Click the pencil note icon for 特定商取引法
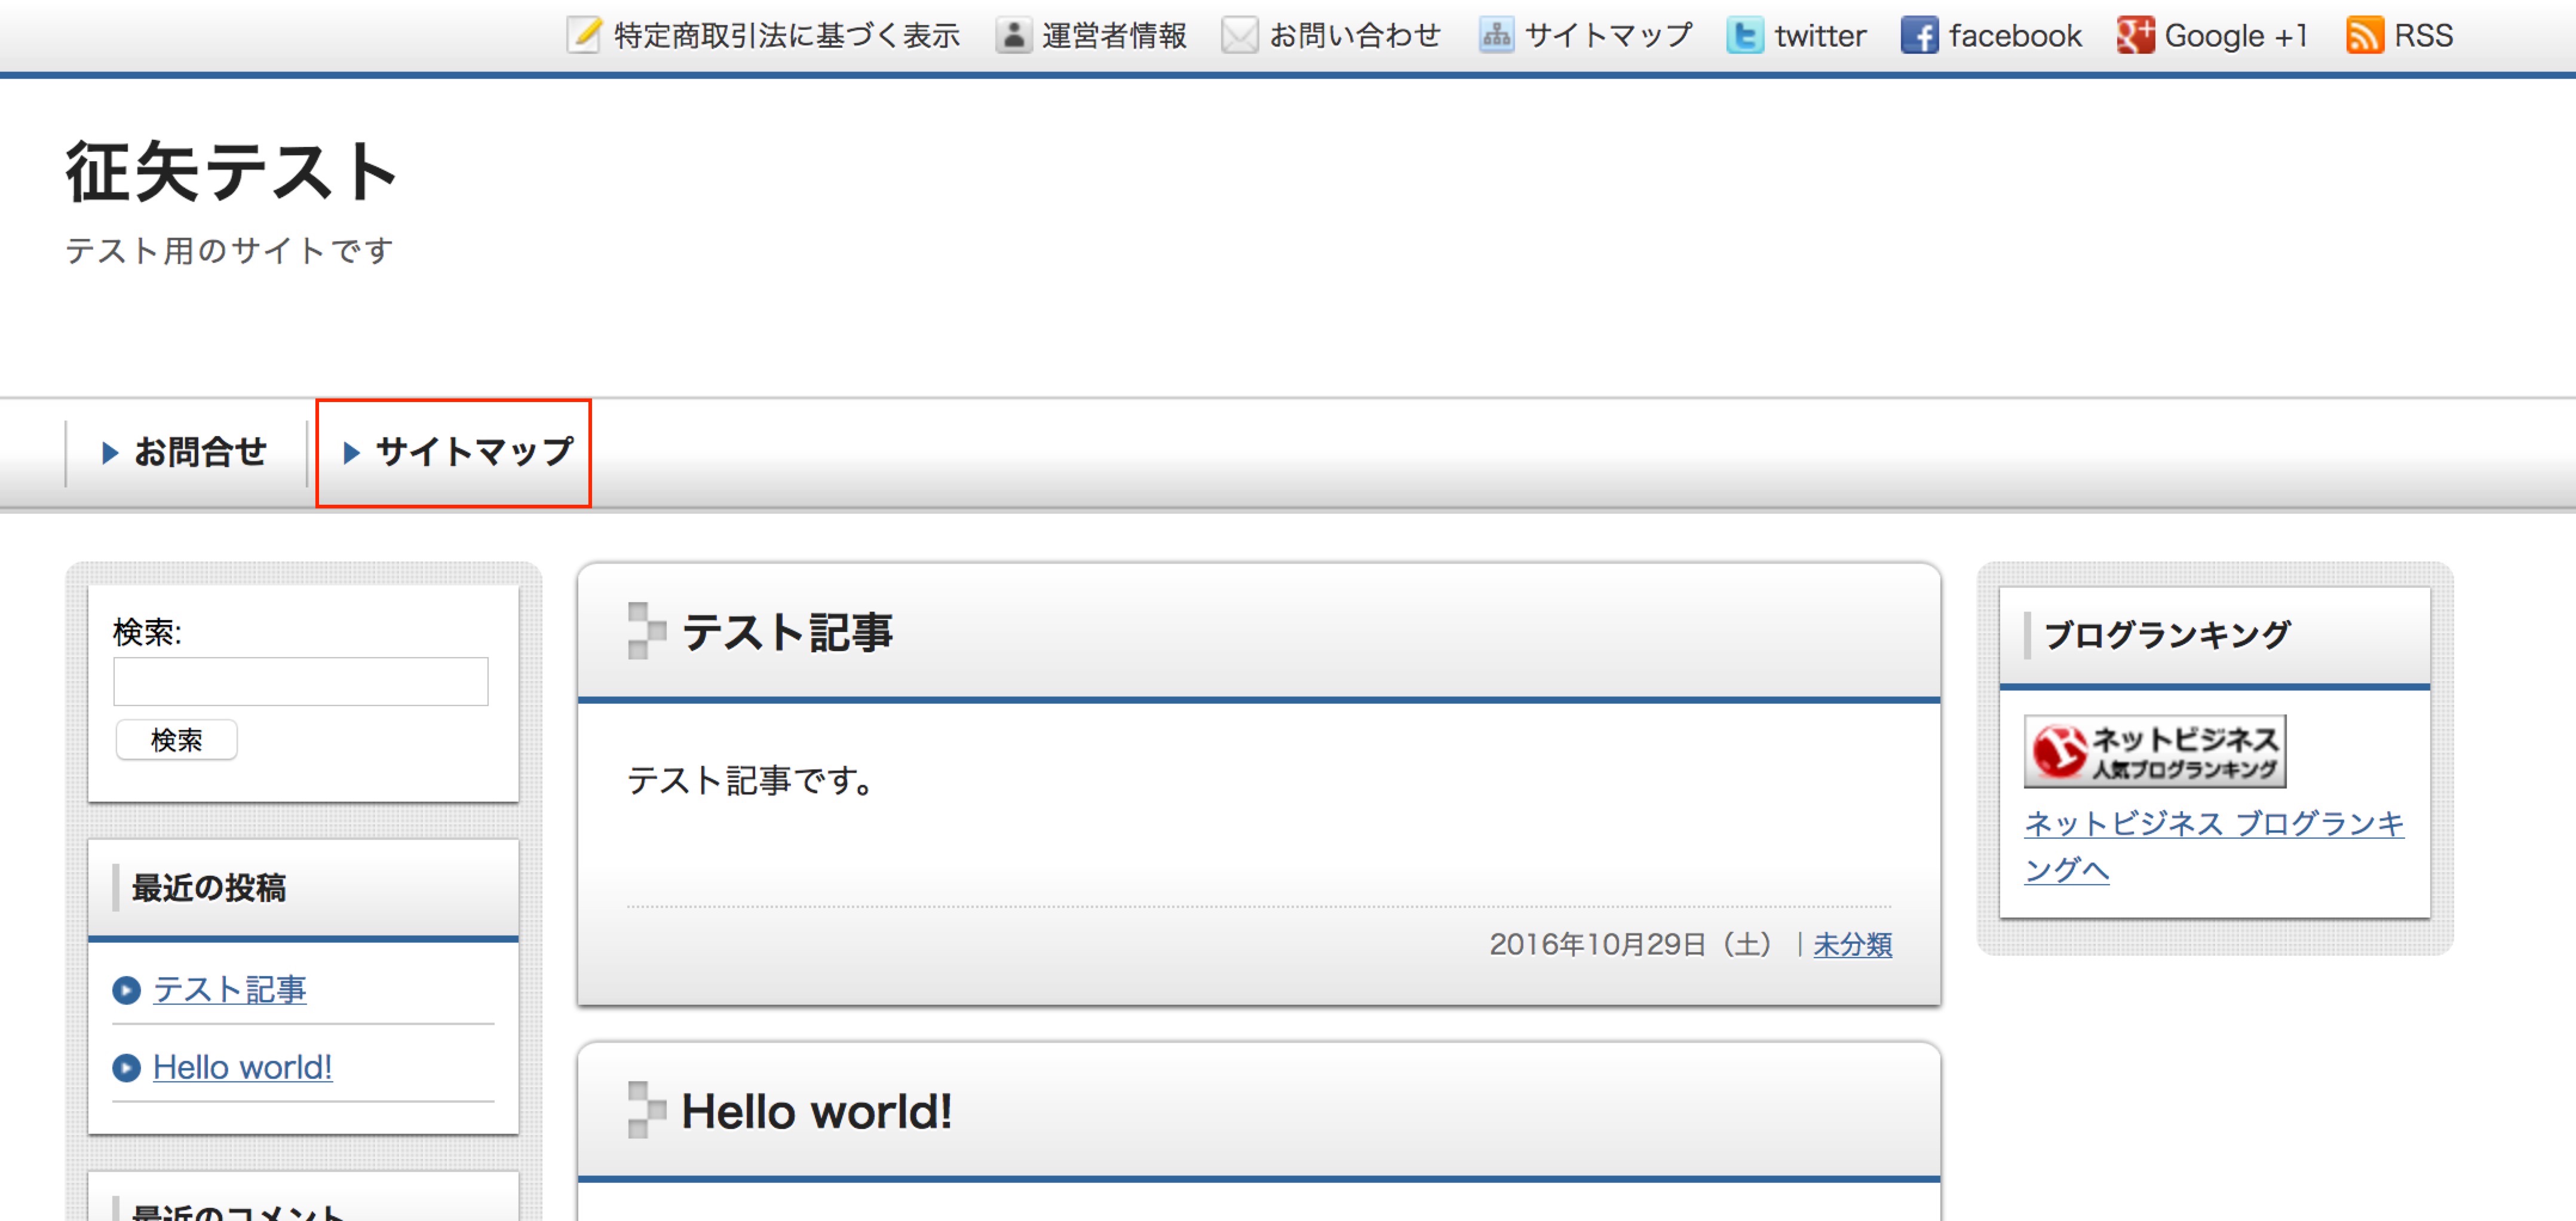 coord(584,36)
